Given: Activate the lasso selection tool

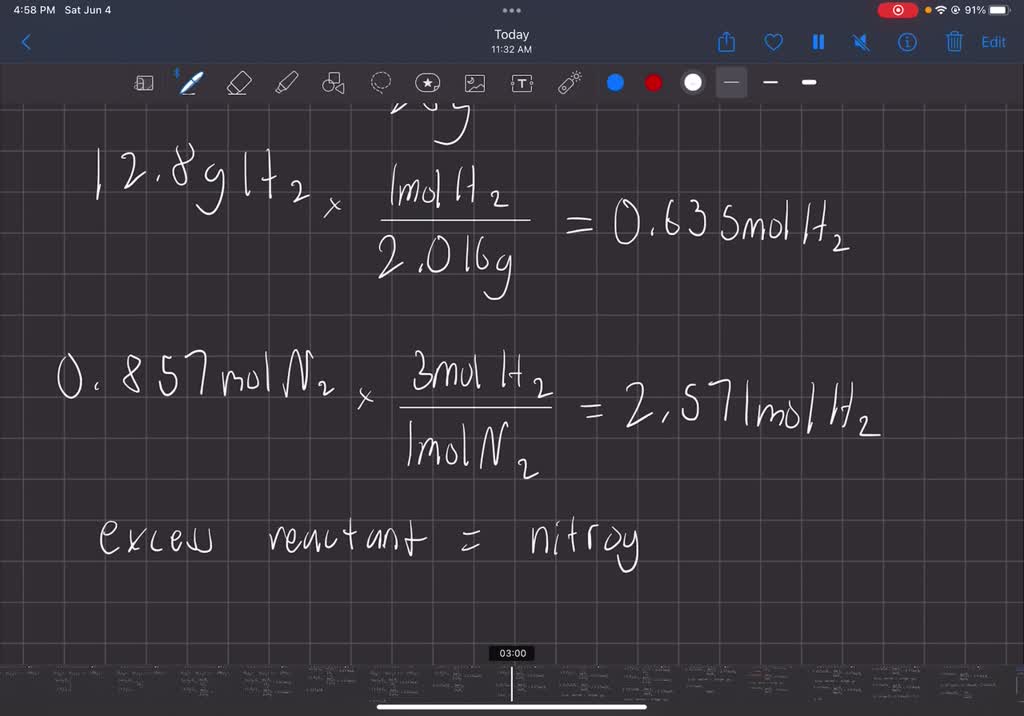Looking at the screenshot, I should (x=381, y=83).
